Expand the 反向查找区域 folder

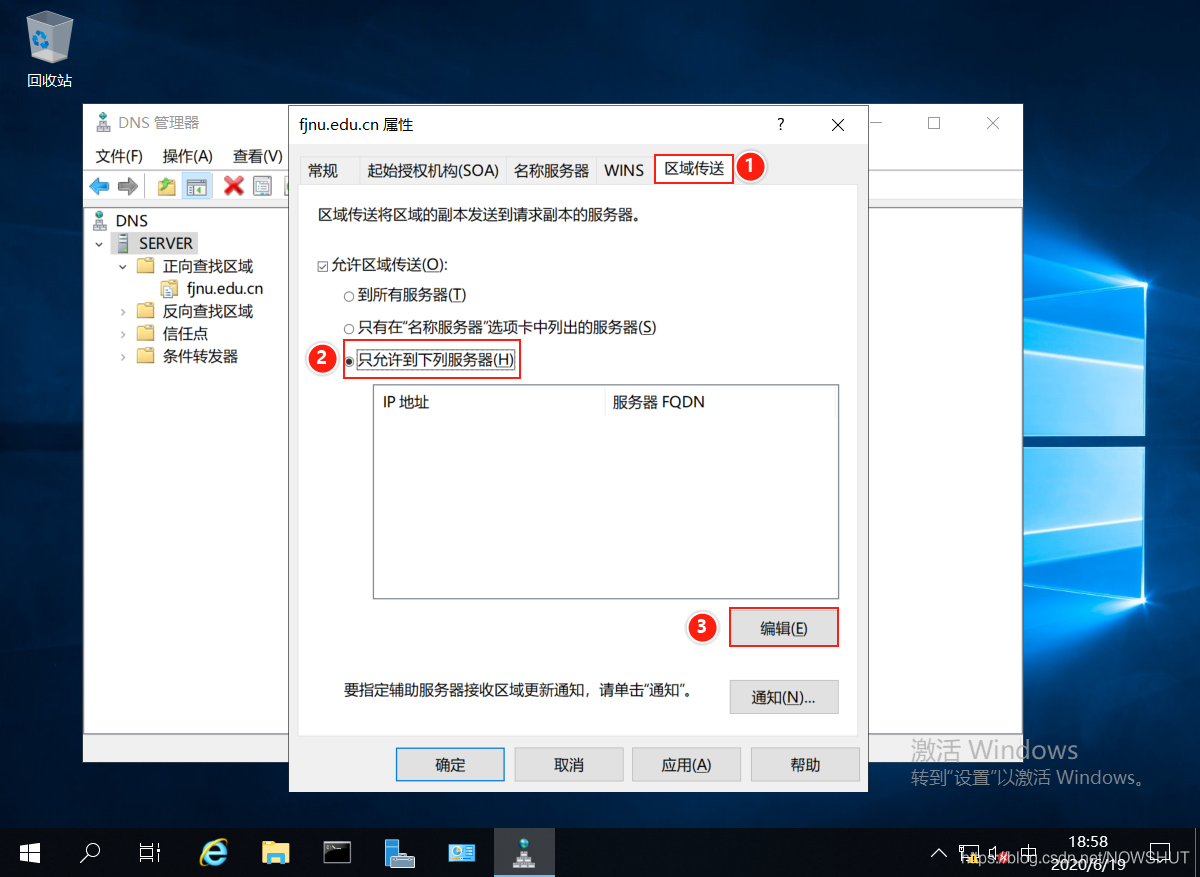[x=123, y=311]
